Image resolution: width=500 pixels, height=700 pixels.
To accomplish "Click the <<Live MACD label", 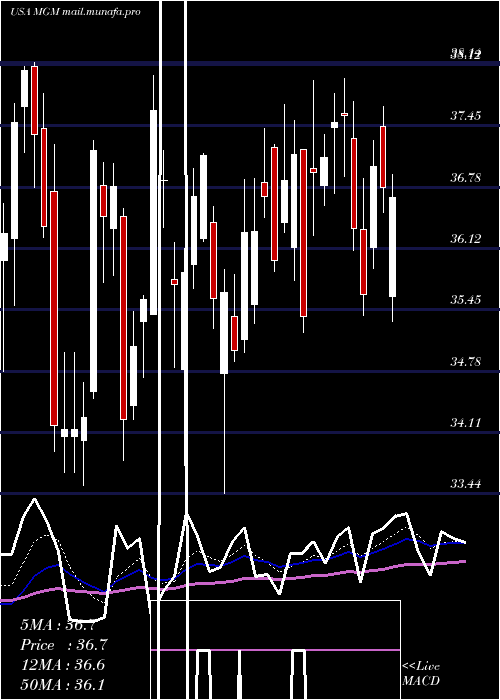I will pos(421,673).
